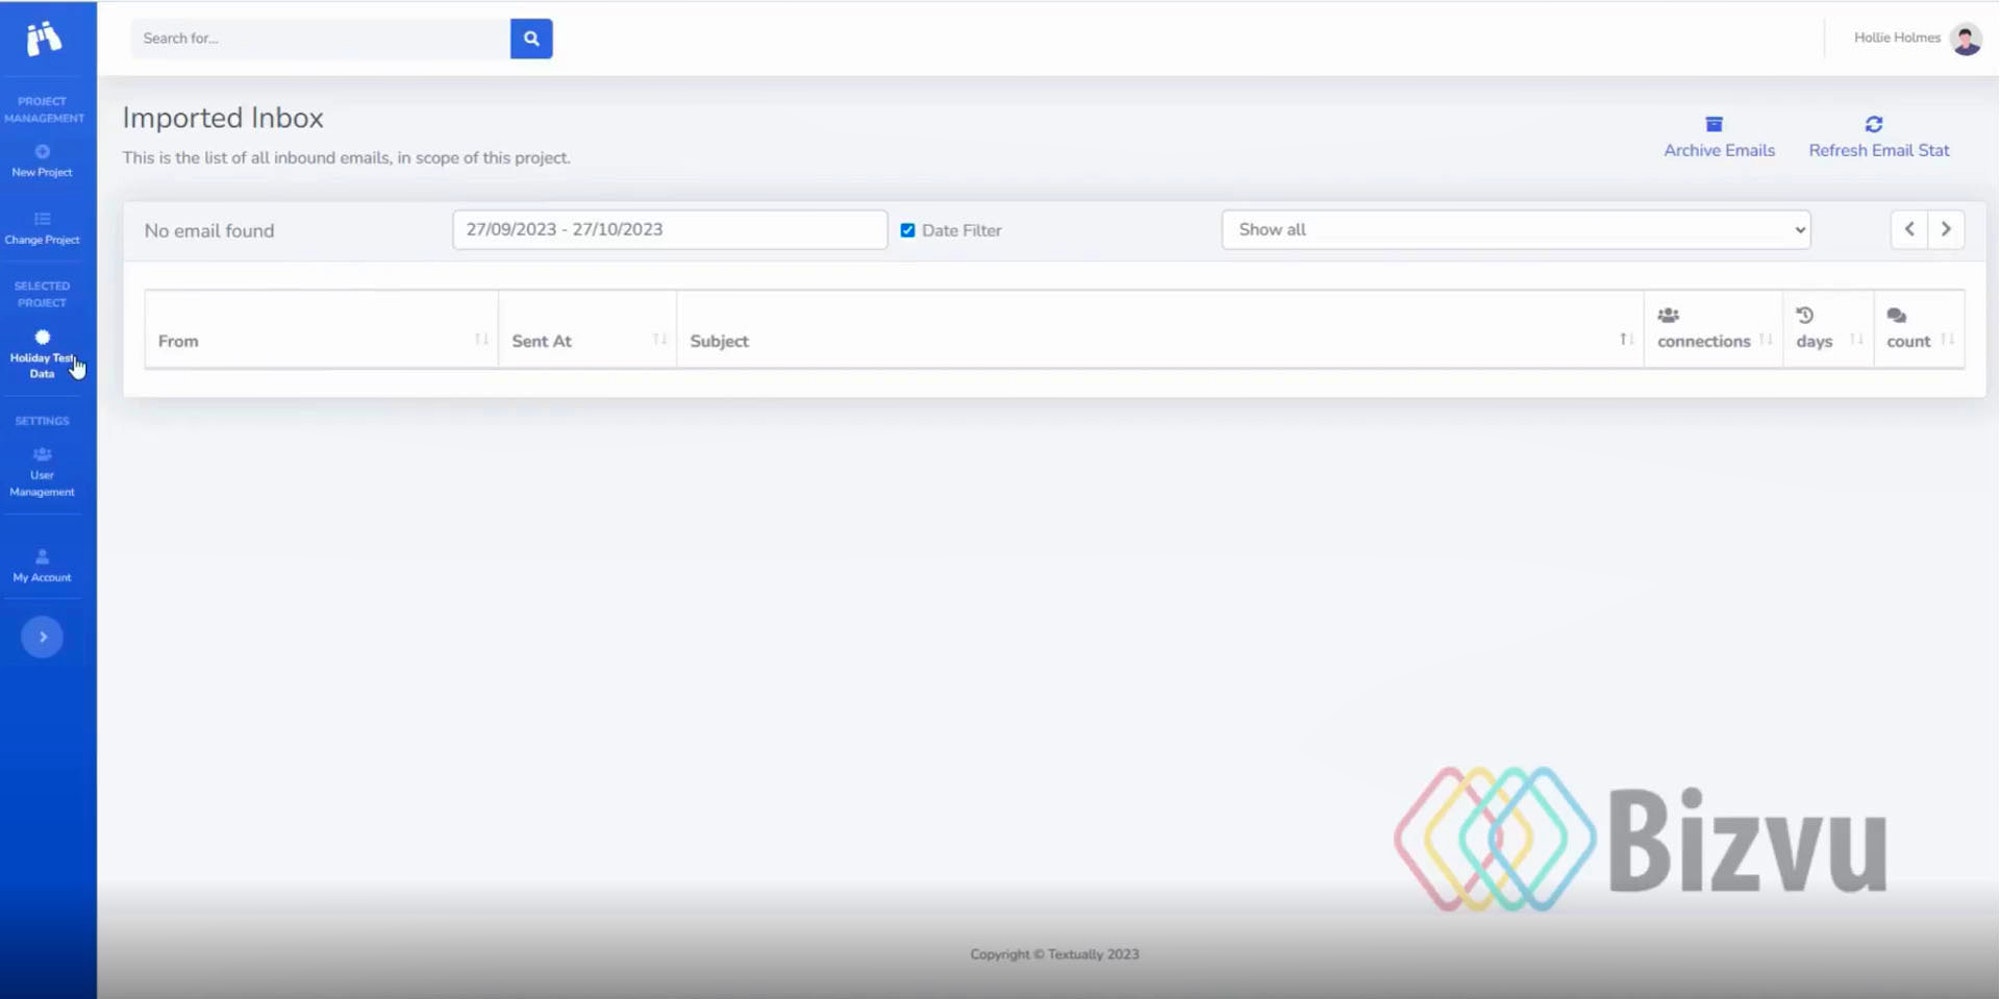2000x999 pixels.
Task: Select Holiday Test Data project
Action: click(x=42, y=354)
